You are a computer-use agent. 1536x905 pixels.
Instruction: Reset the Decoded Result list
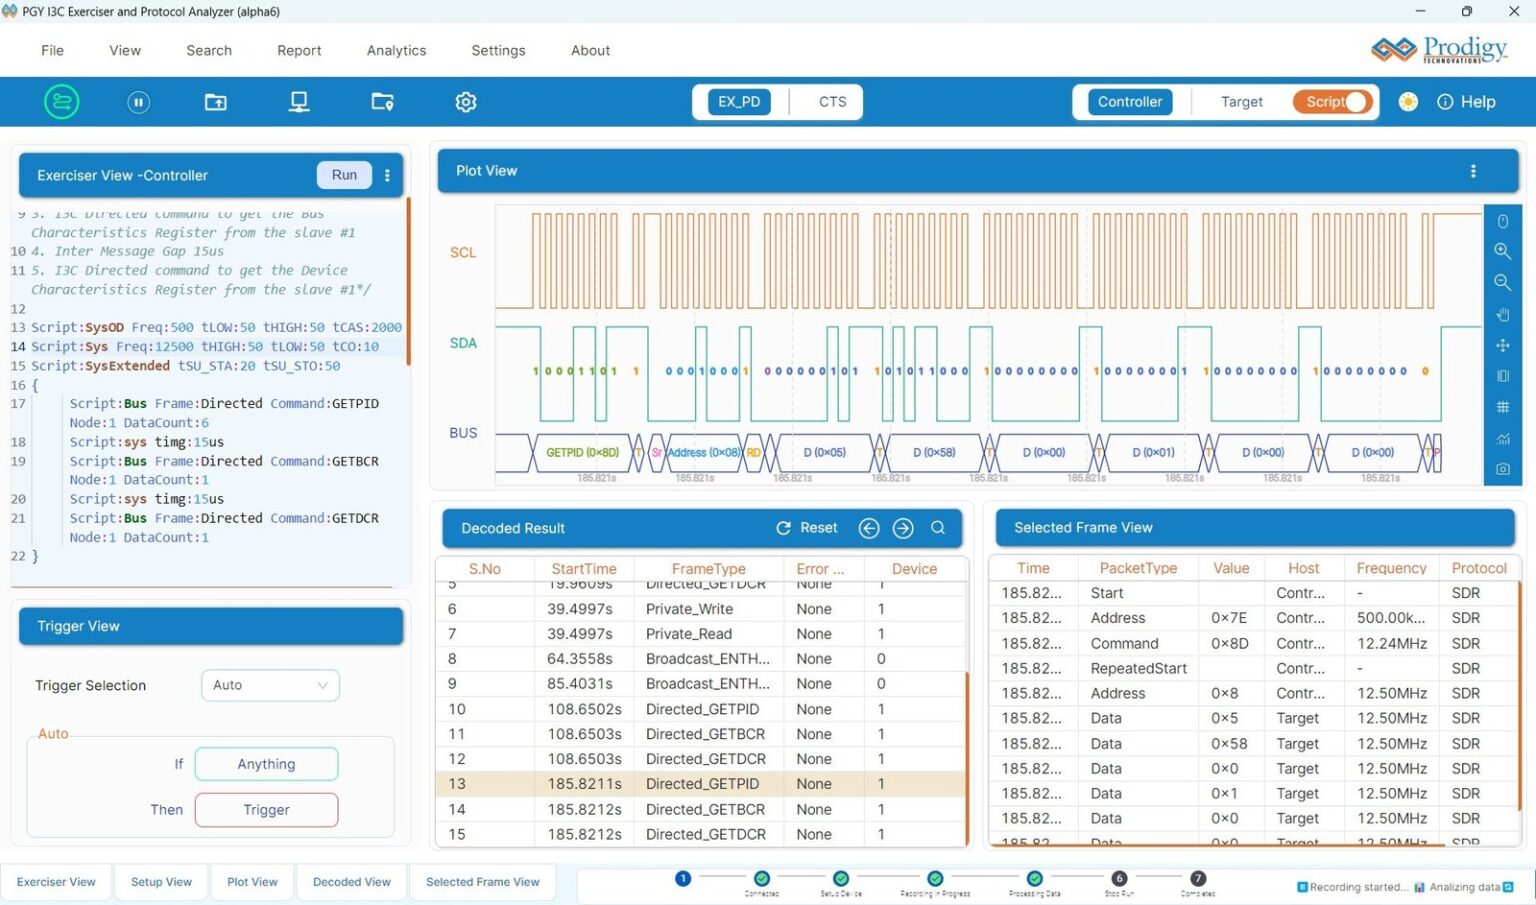(x=806, y=528)
